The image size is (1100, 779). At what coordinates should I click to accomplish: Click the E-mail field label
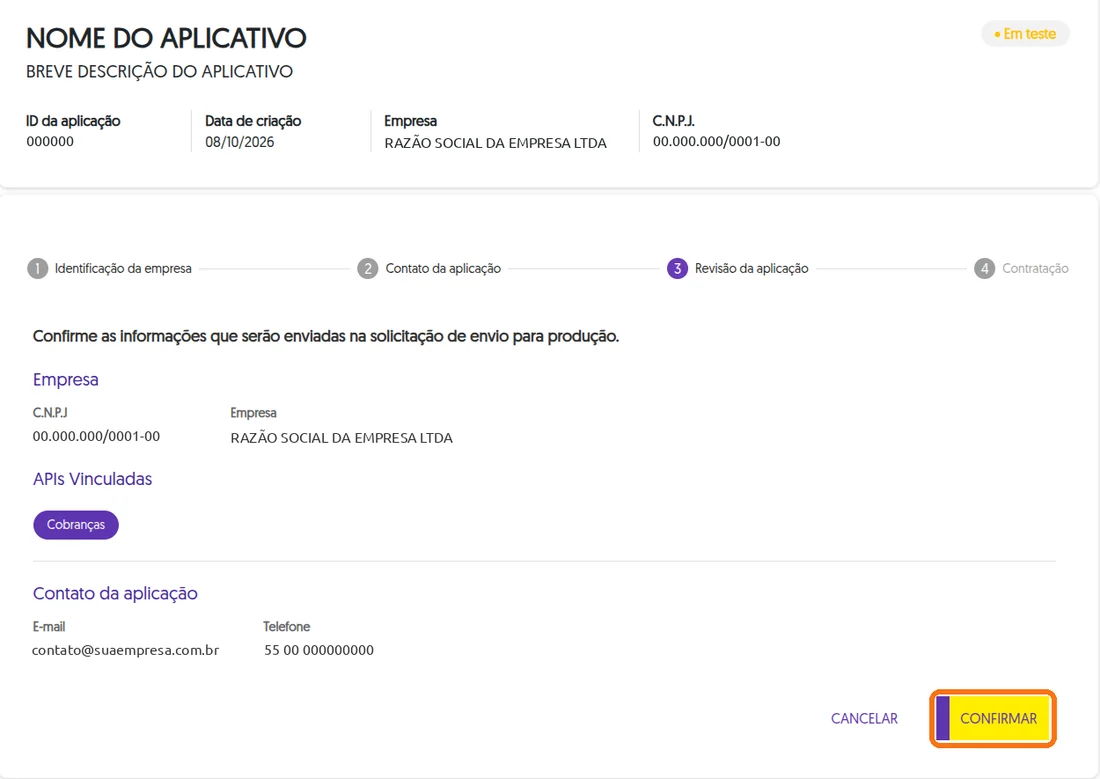pyautogui.click(x=48, y=626)
